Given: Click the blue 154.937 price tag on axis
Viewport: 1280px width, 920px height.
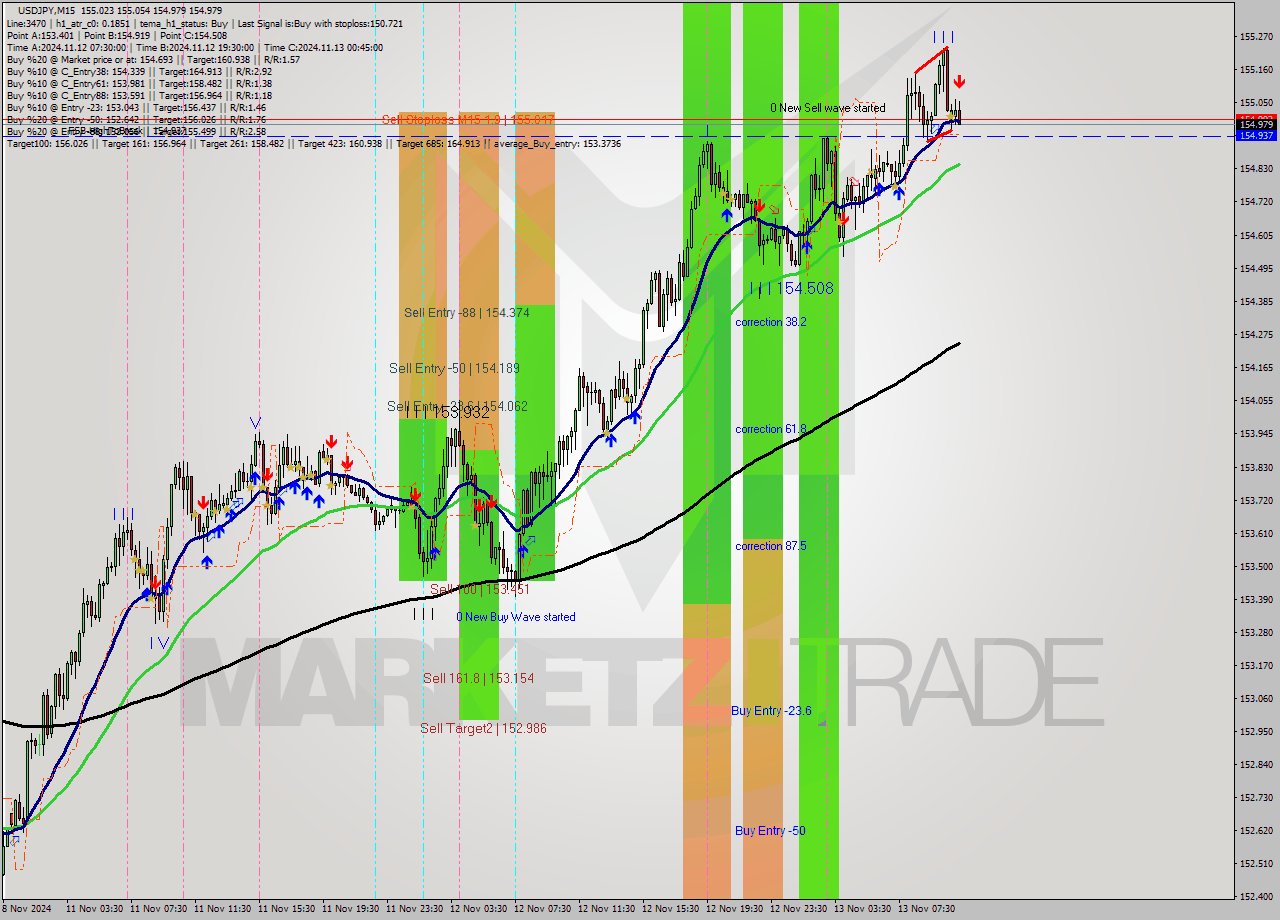Looking at the screenshot, I should pyautogui.click(x=1256, y=135).
